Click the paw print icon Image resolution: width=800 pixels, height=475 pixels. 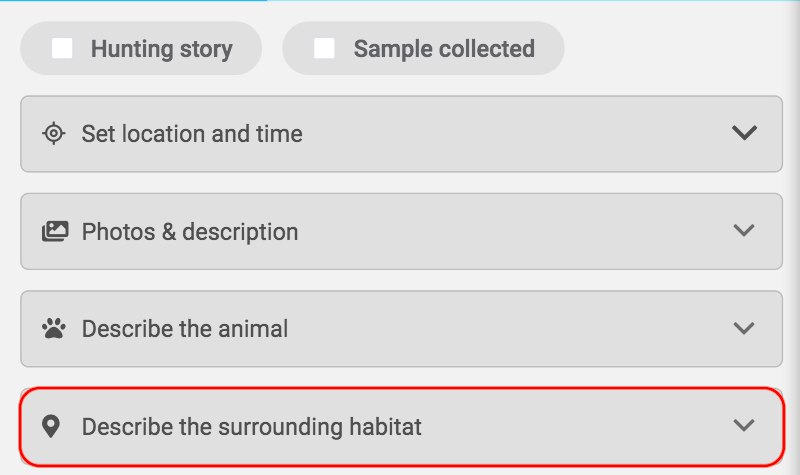52,328
